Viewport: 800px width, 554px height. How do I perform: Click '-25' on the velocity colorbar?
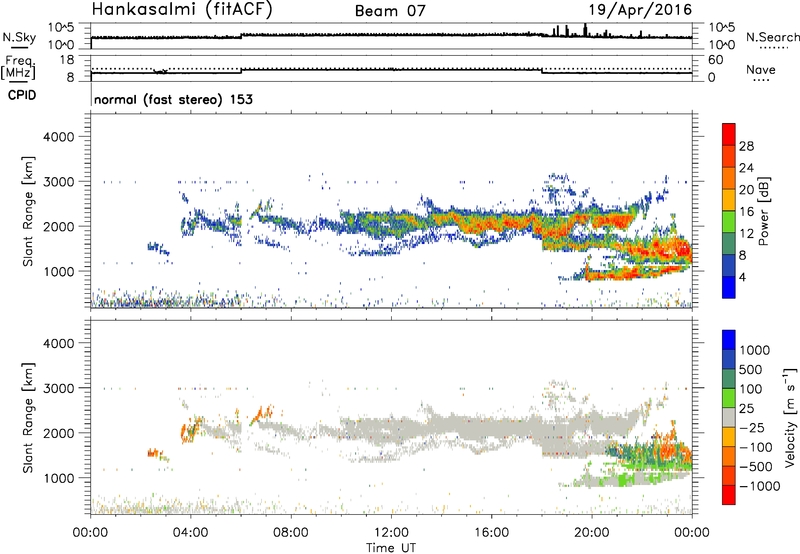tap(752, 428)
